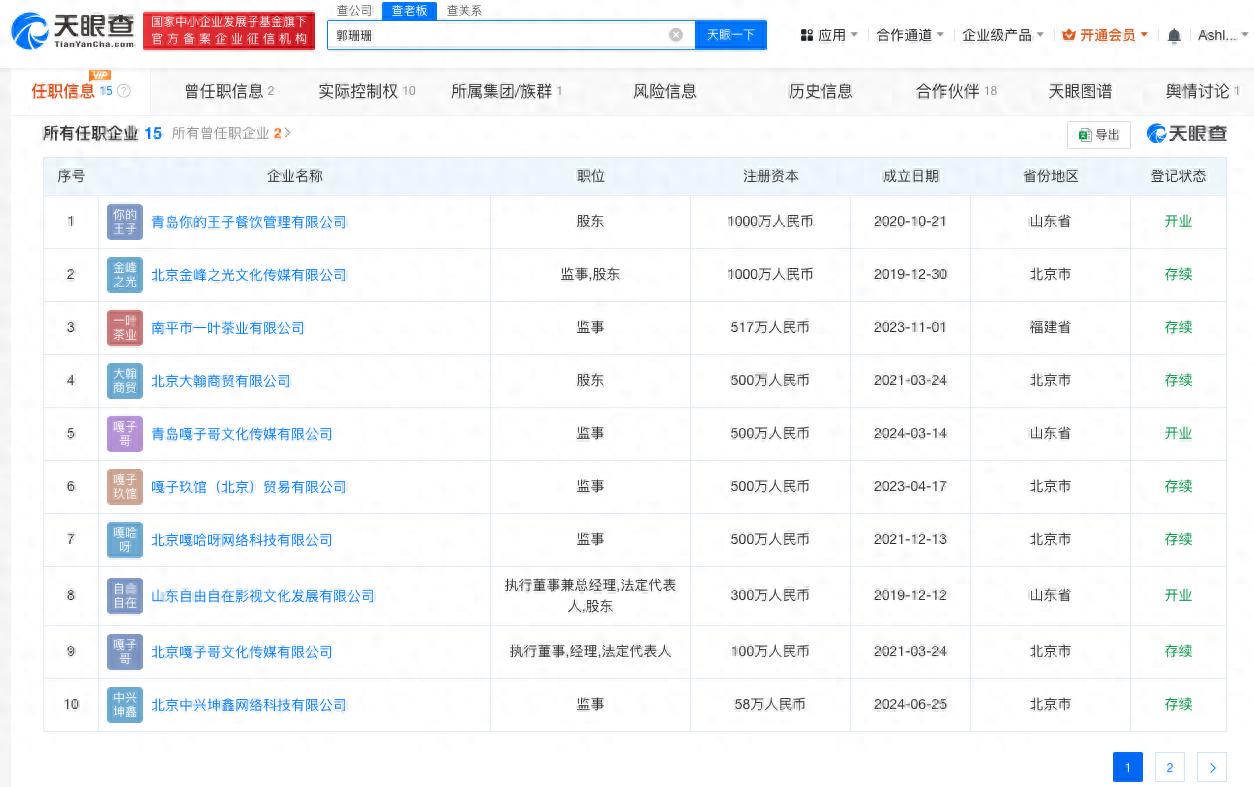Click the 你的王子 company logo
The image size is (1254, 787).
click(125, 222)
